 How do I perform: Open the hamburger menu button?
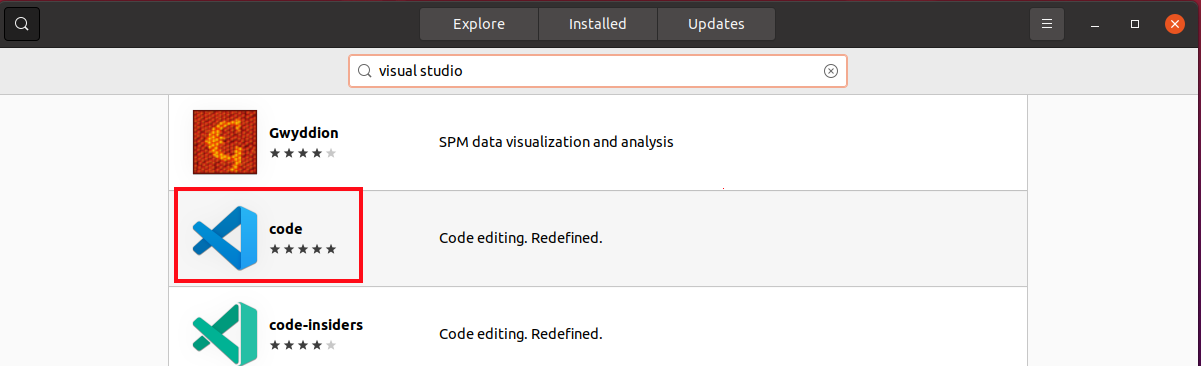[1047, 23]
